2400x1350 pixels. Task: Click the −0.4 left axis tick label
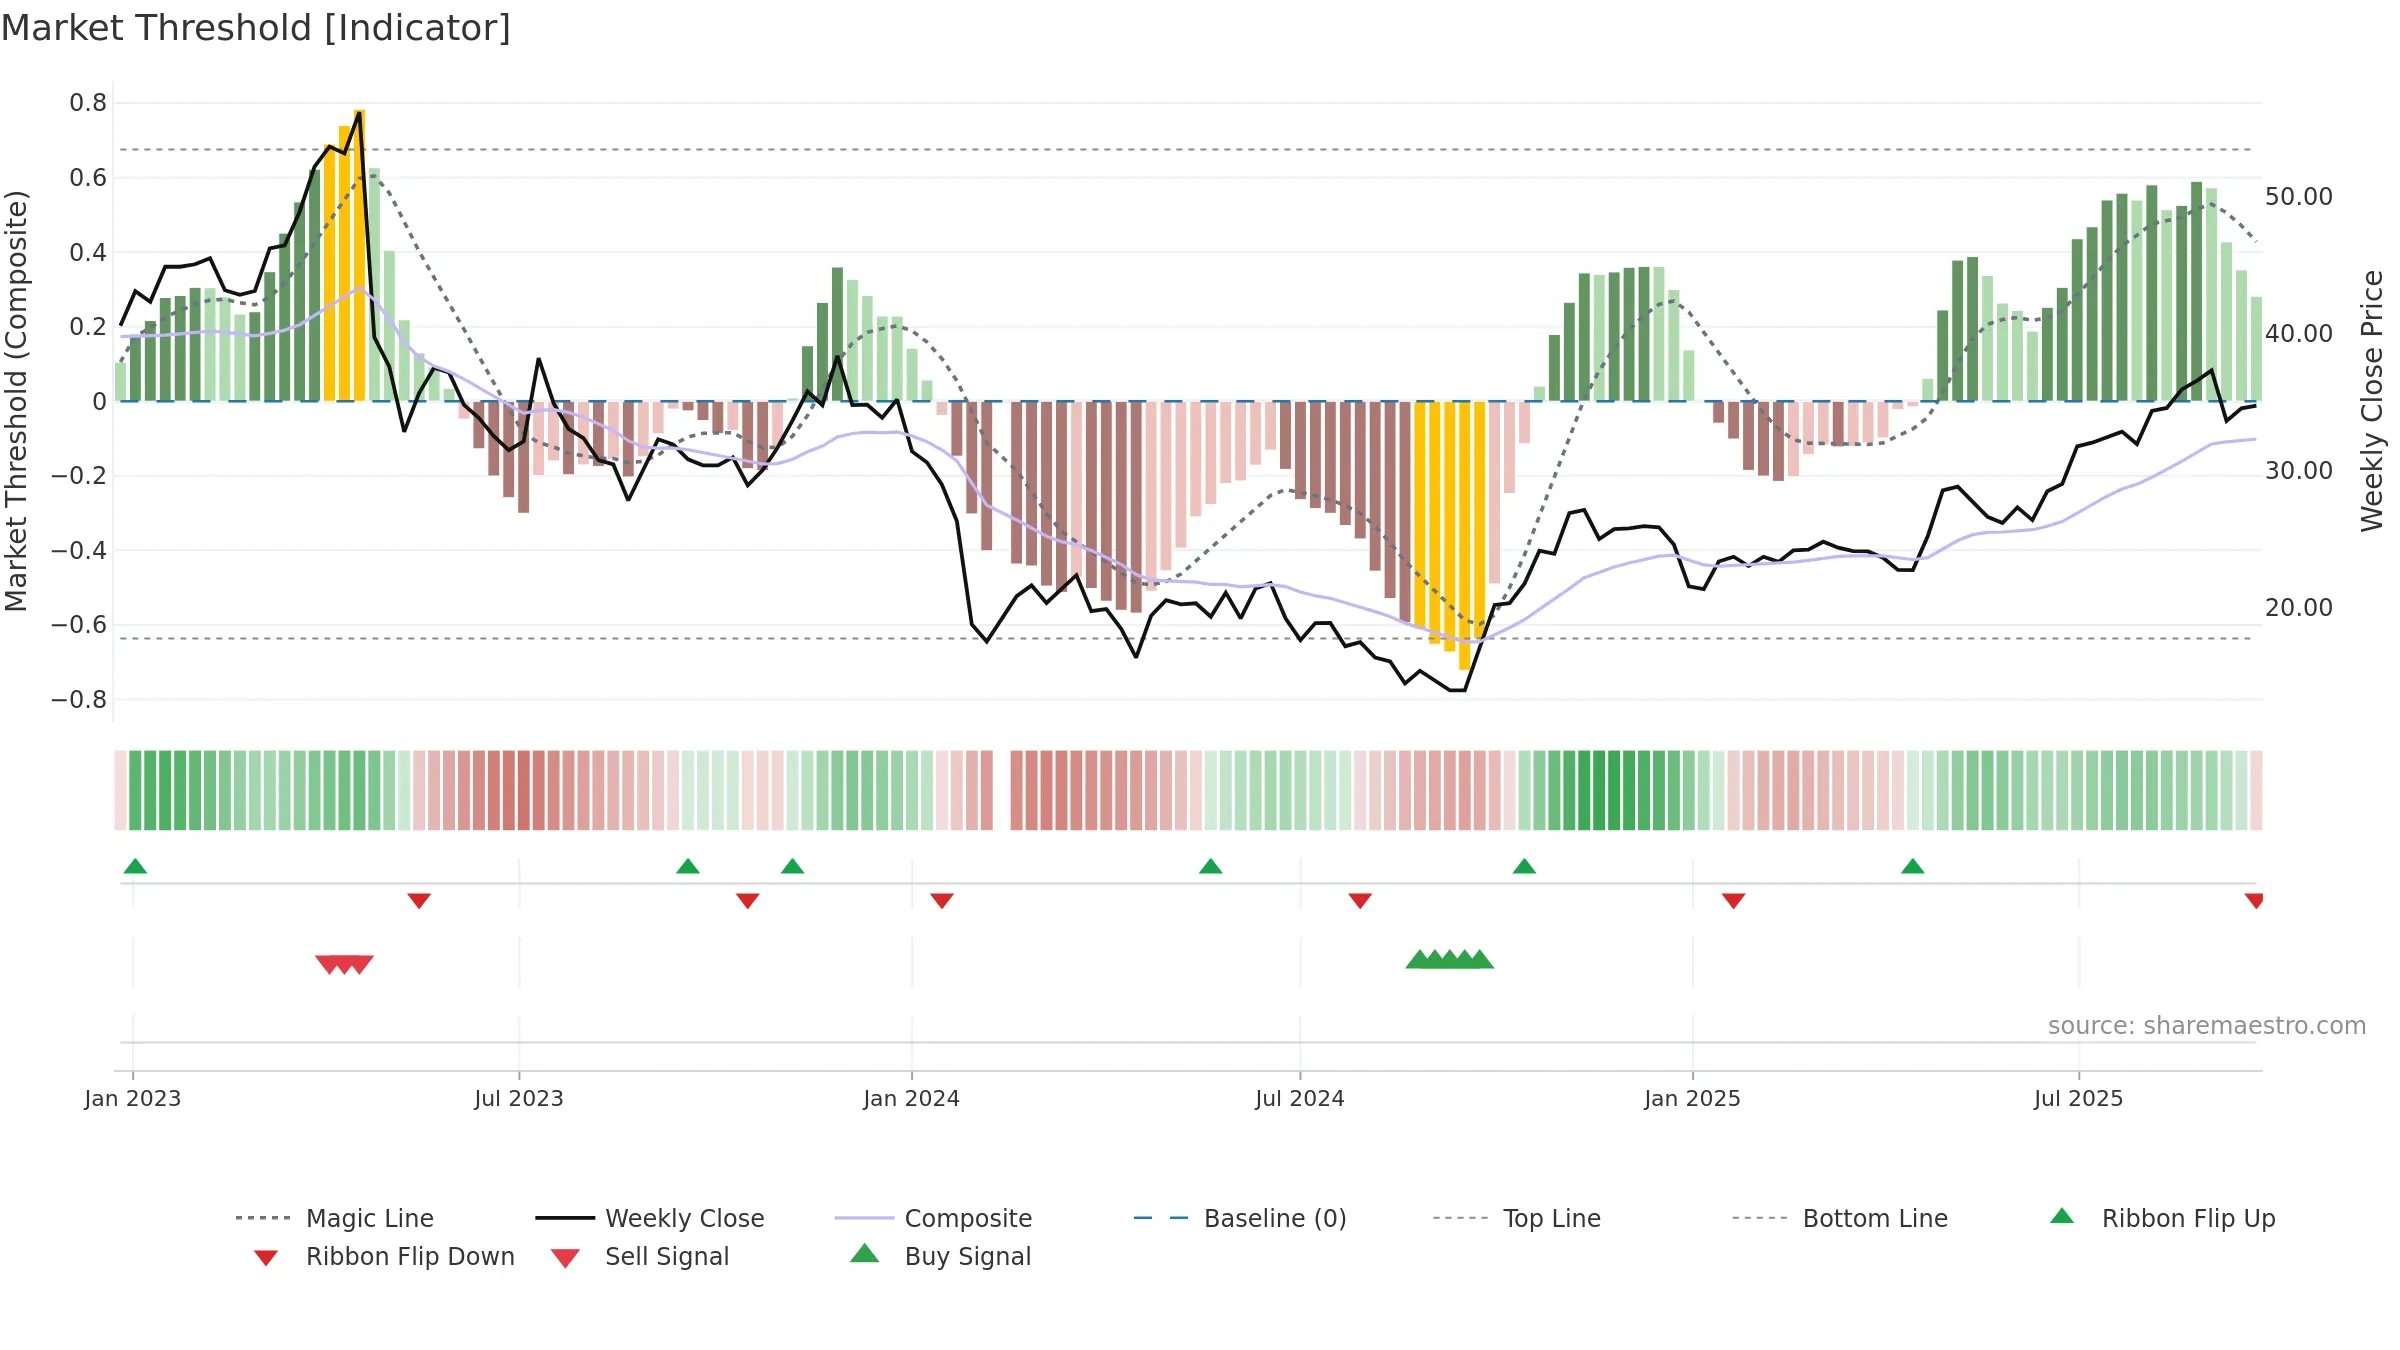(x=79, y=551)
